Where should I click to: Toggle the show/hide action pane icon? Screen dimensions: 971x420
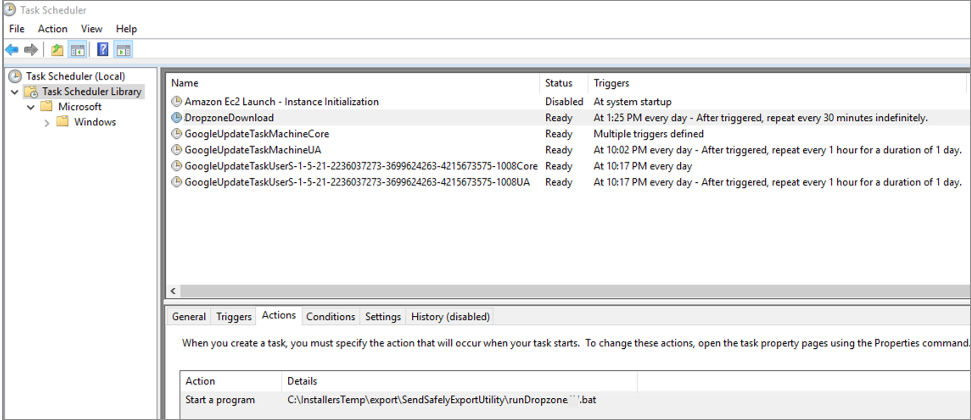point(123,50)
